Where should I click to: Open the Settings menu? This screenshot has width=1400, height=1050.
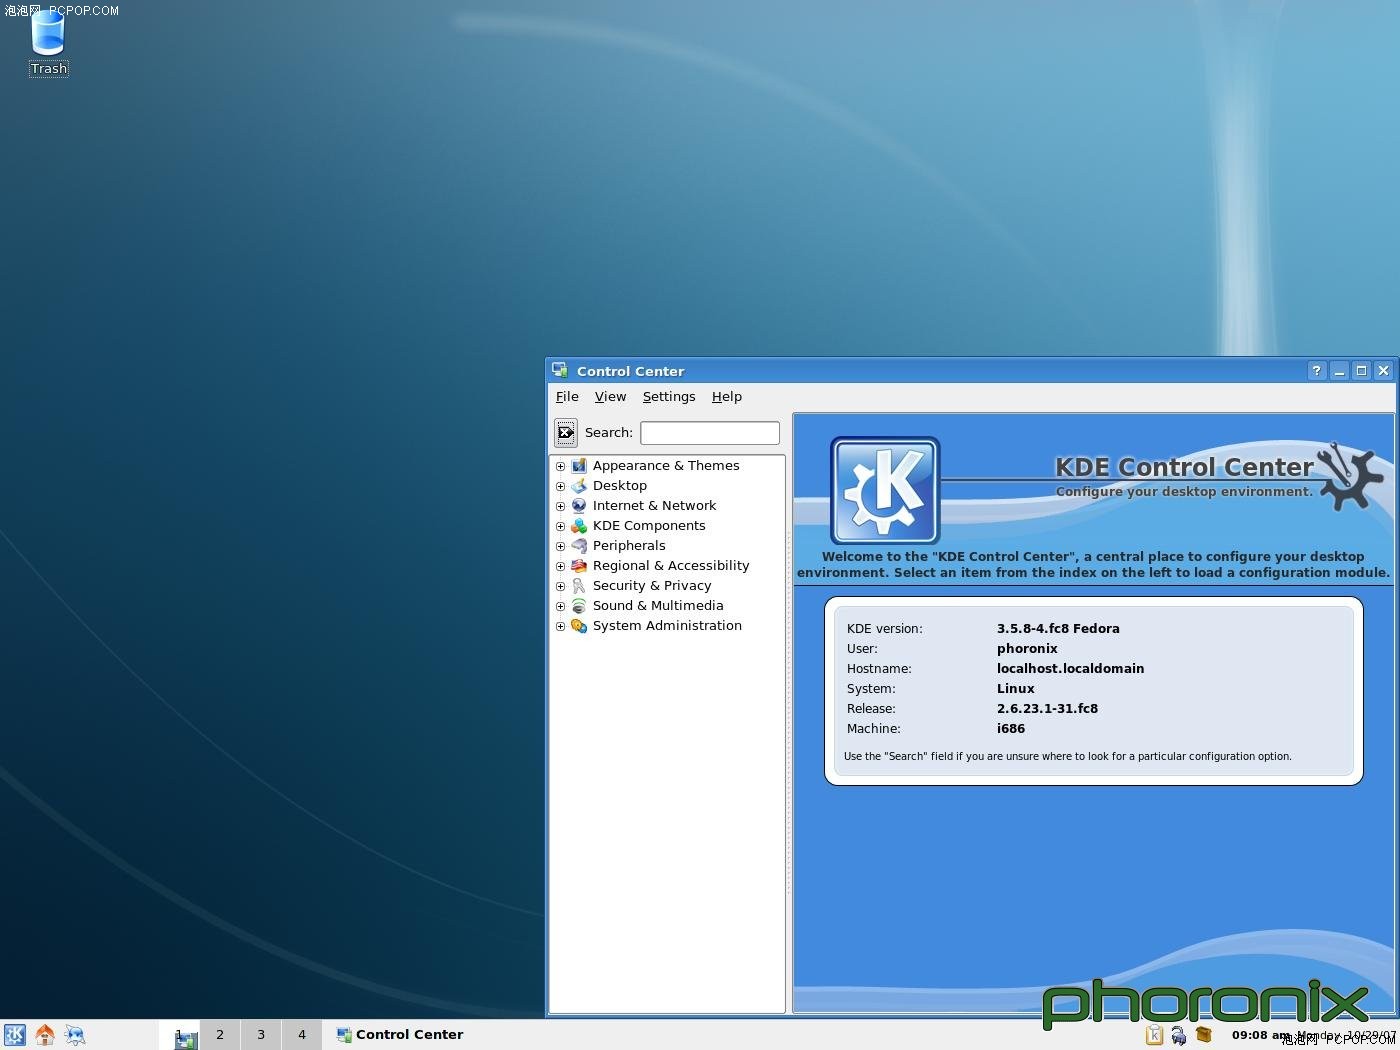coord(669,397)
